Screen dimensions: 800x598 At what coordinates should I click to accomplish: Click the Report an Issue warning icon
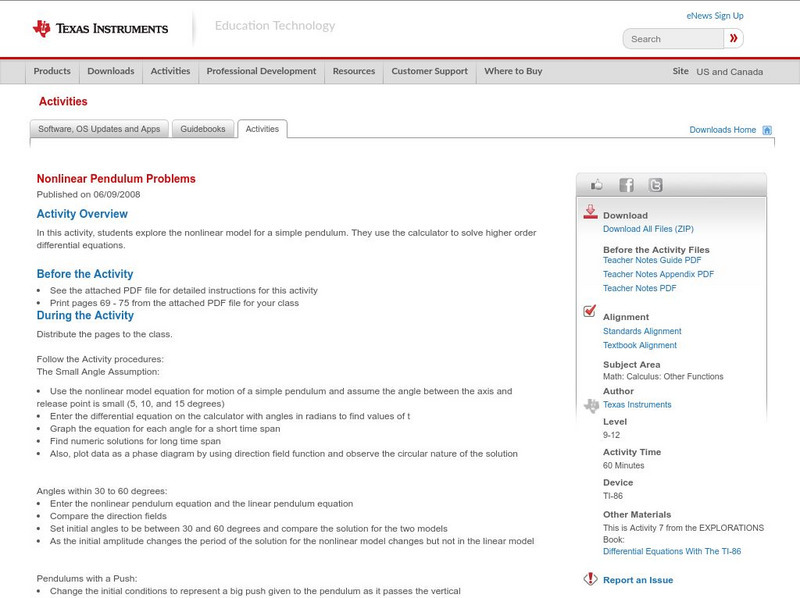point(590,579)
